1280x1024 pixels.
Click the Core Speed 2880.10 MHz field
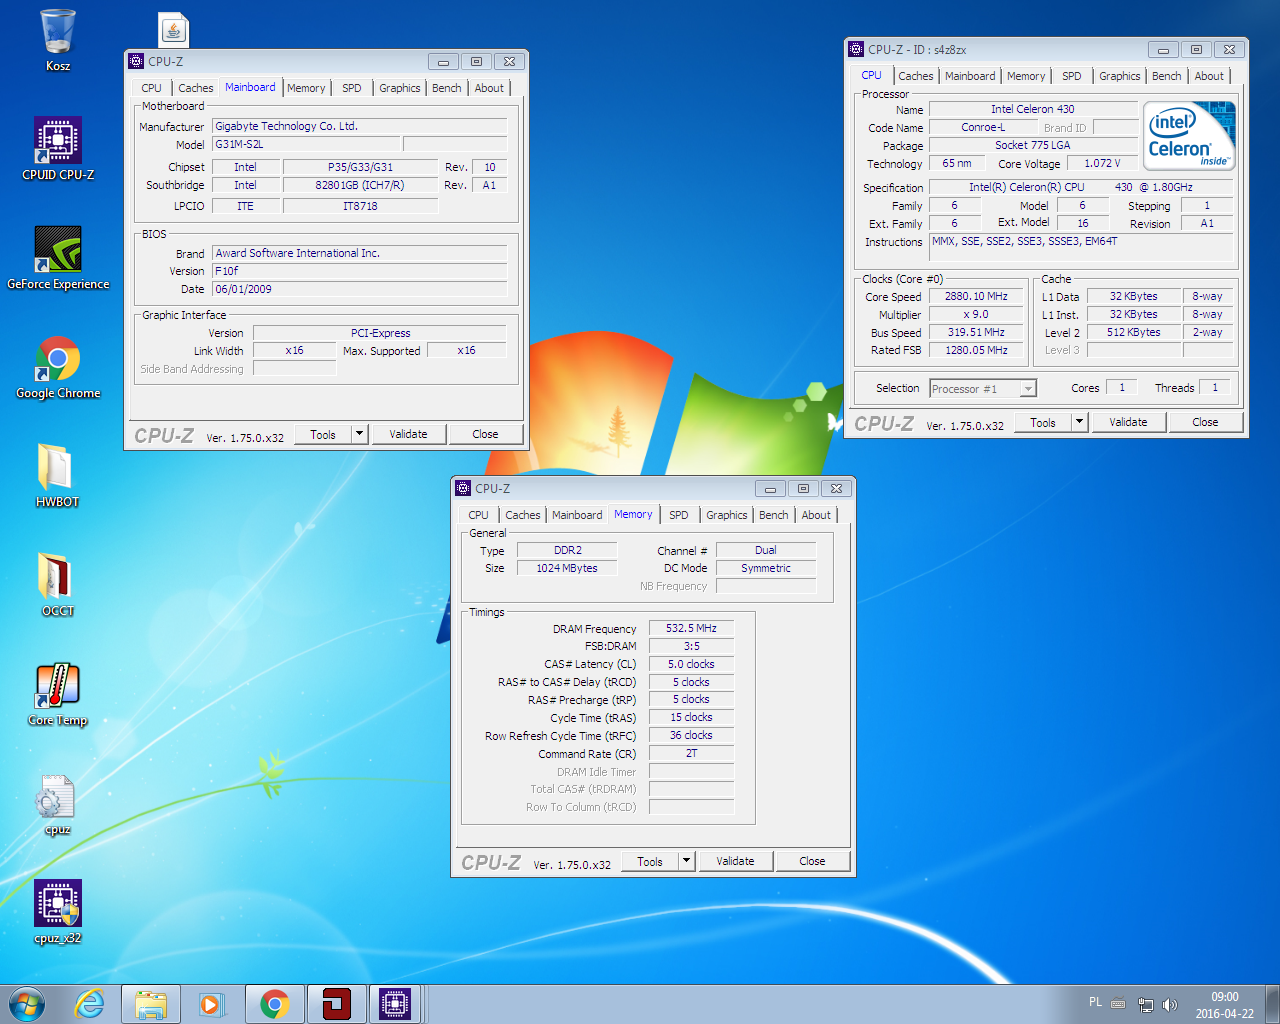click(976, 296)
